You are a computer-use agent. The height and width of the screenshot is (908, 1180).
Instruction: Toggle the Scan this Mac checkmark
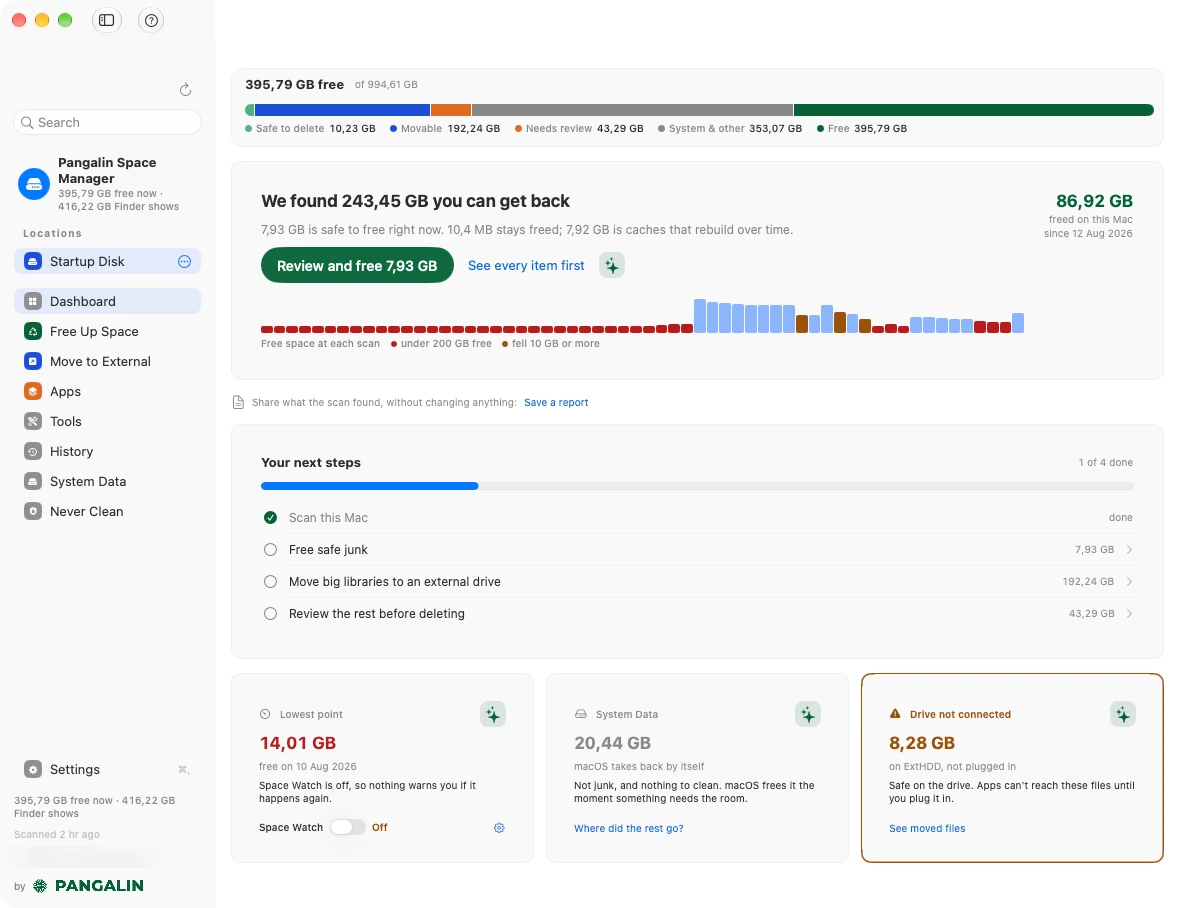point(270,518)
